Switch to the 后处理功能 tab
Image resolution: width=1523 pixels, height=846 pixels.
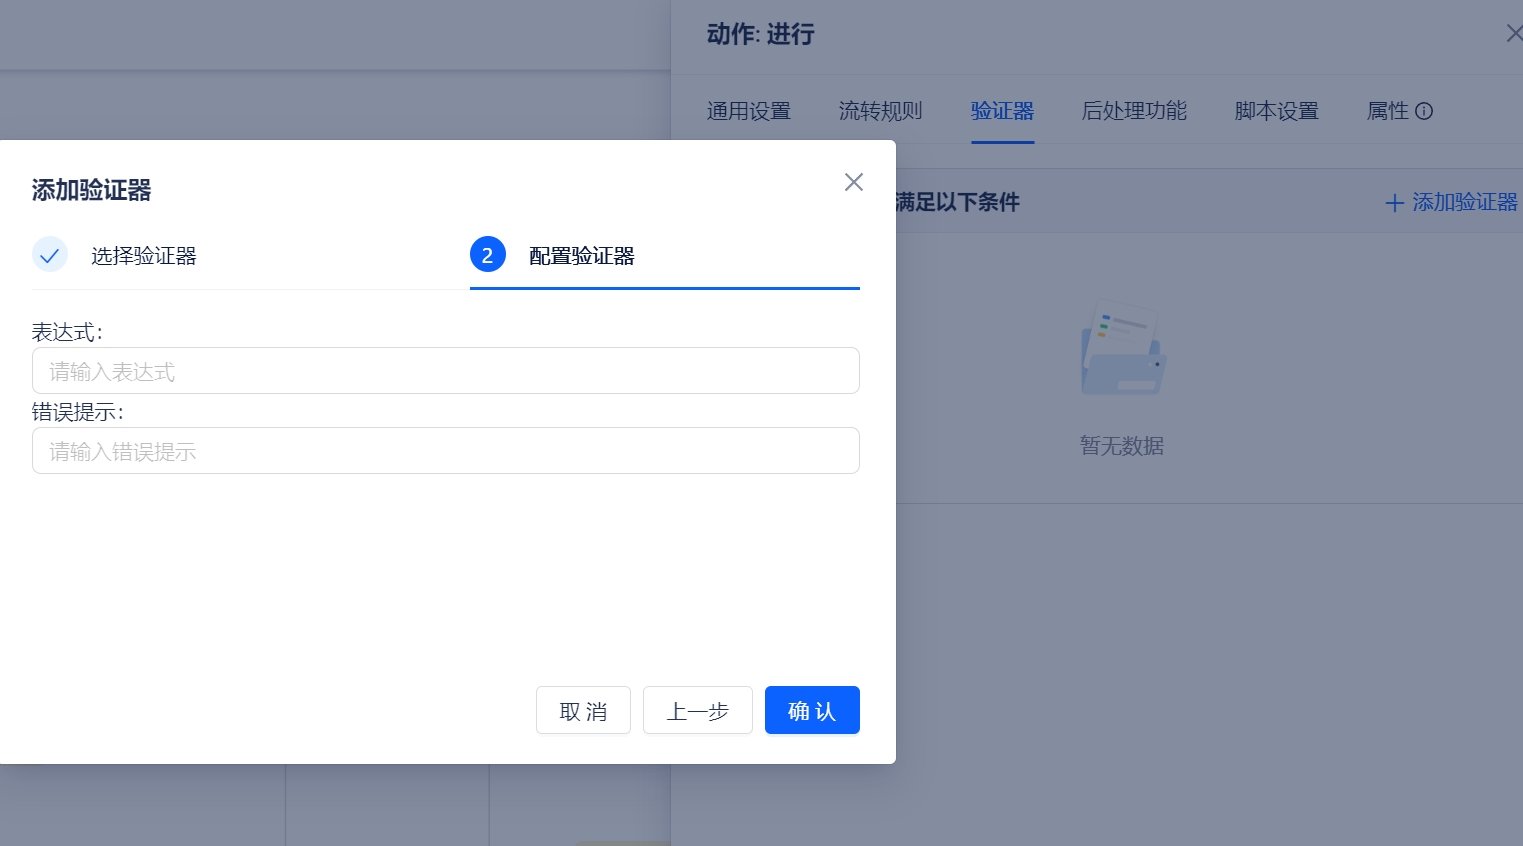point(1133,111)
